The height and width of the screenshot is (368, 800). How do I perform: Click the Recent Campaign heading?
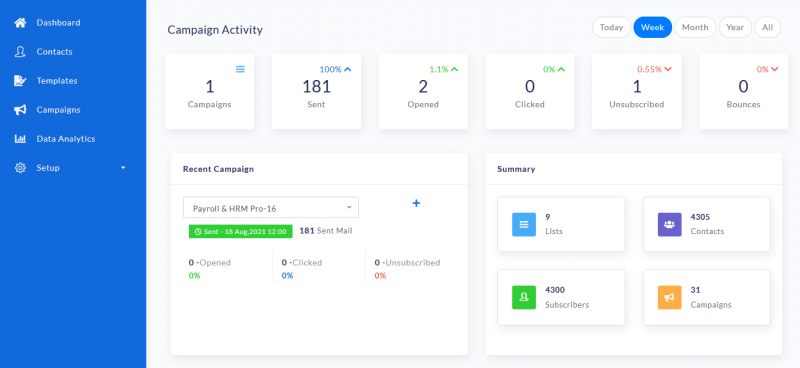tap(218, 169)
